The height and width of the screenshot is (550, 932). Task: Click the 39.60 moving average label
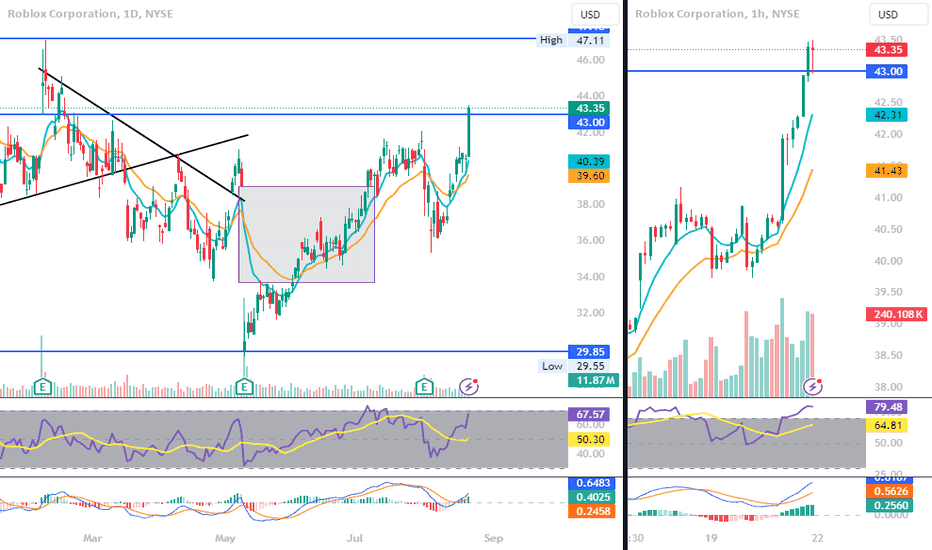coord(589,176)
